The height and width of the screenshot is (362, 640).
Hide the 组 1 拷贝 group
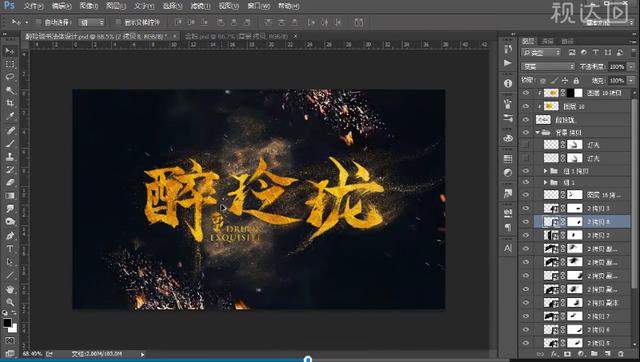(526, 171)
